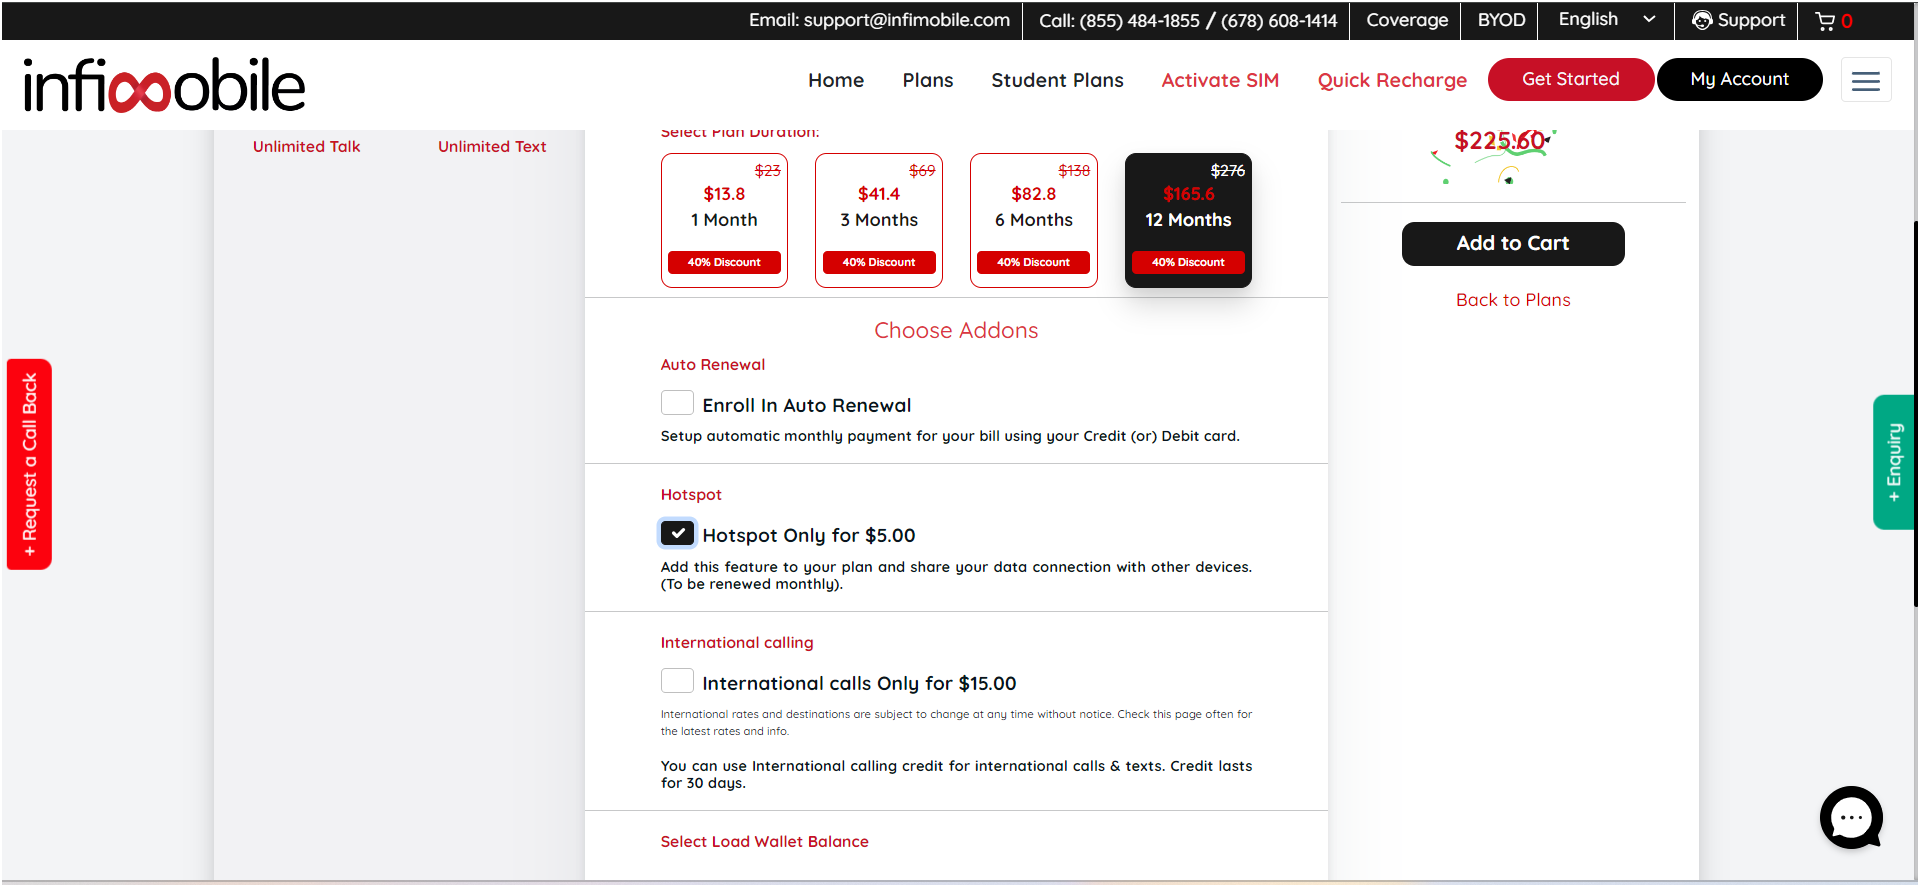Open the Enquiry side tab
Image resolution: width=1920 pixels, height=887 pixels.
1893,462
